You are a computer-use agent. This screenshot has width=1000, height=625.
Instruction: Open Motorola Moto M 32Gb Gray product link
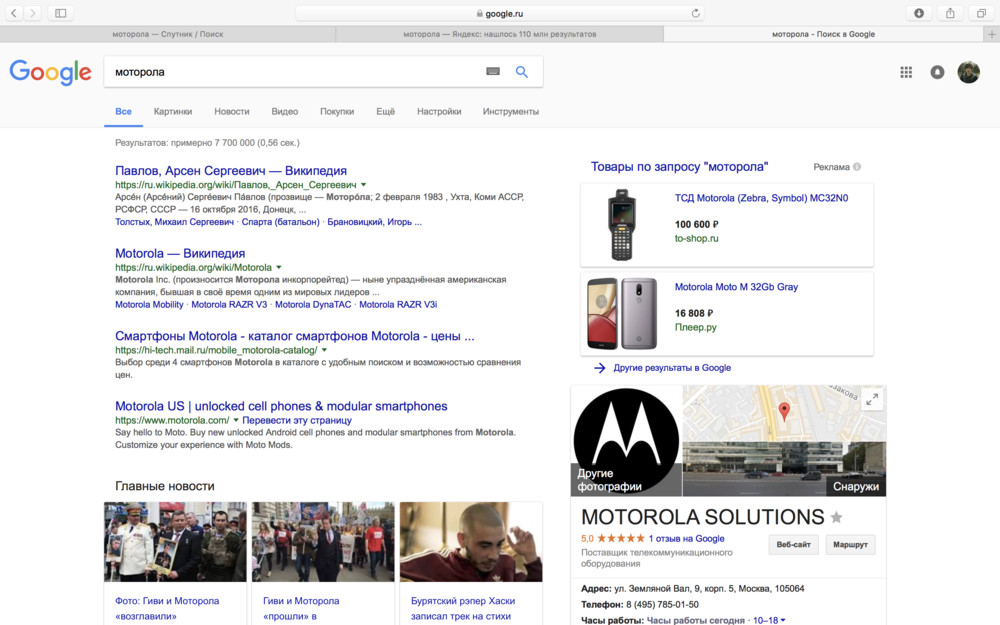736,287
